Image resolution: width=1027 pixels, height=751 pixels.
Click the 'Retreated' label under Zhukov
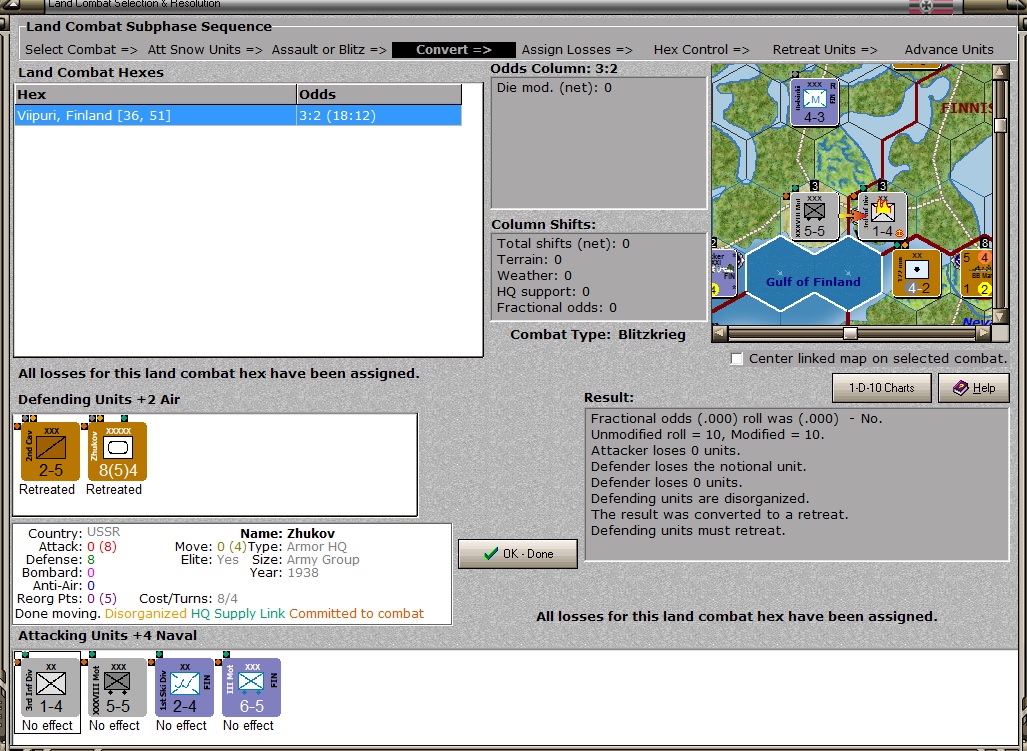[114, 490]
